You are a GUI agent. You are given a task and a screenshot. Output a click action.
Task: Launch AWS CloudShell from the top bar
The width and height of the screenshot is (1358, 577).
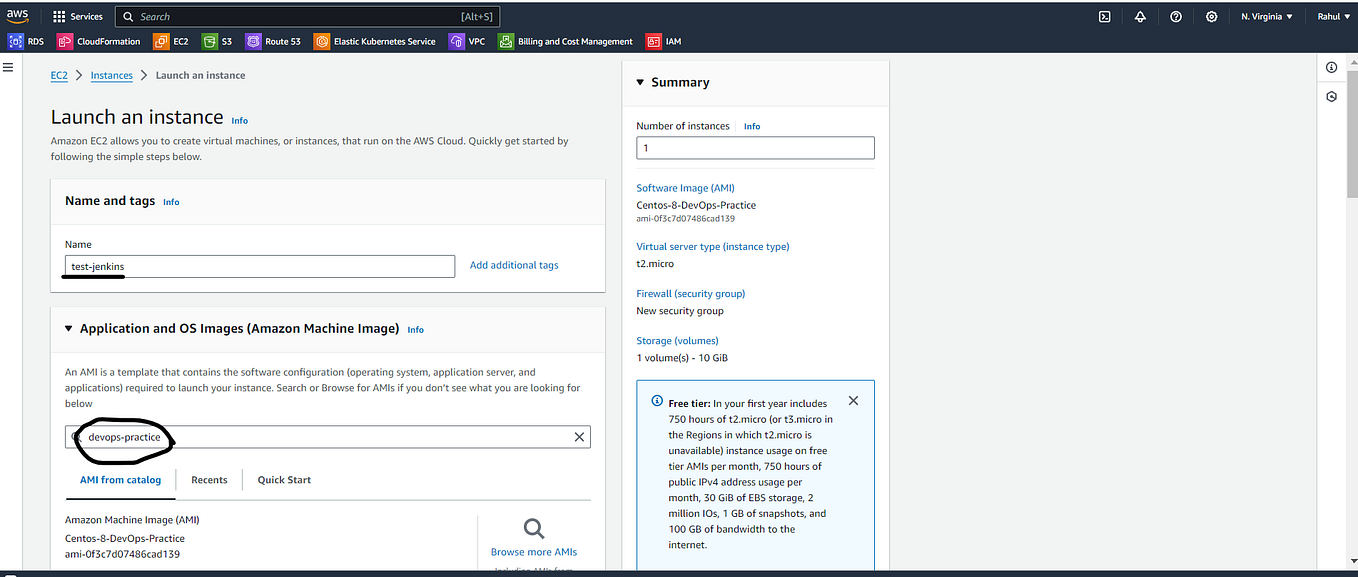pos(1104,16)
